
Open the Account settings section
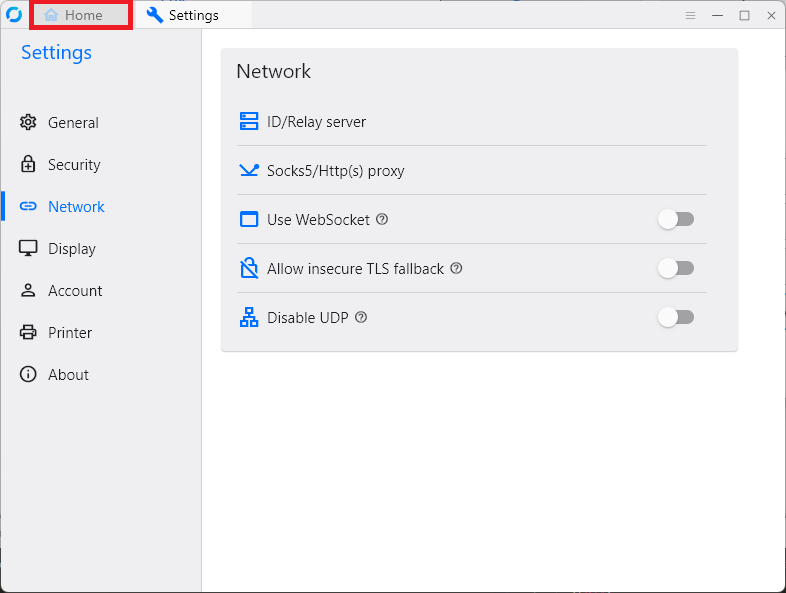click(75, 291)
